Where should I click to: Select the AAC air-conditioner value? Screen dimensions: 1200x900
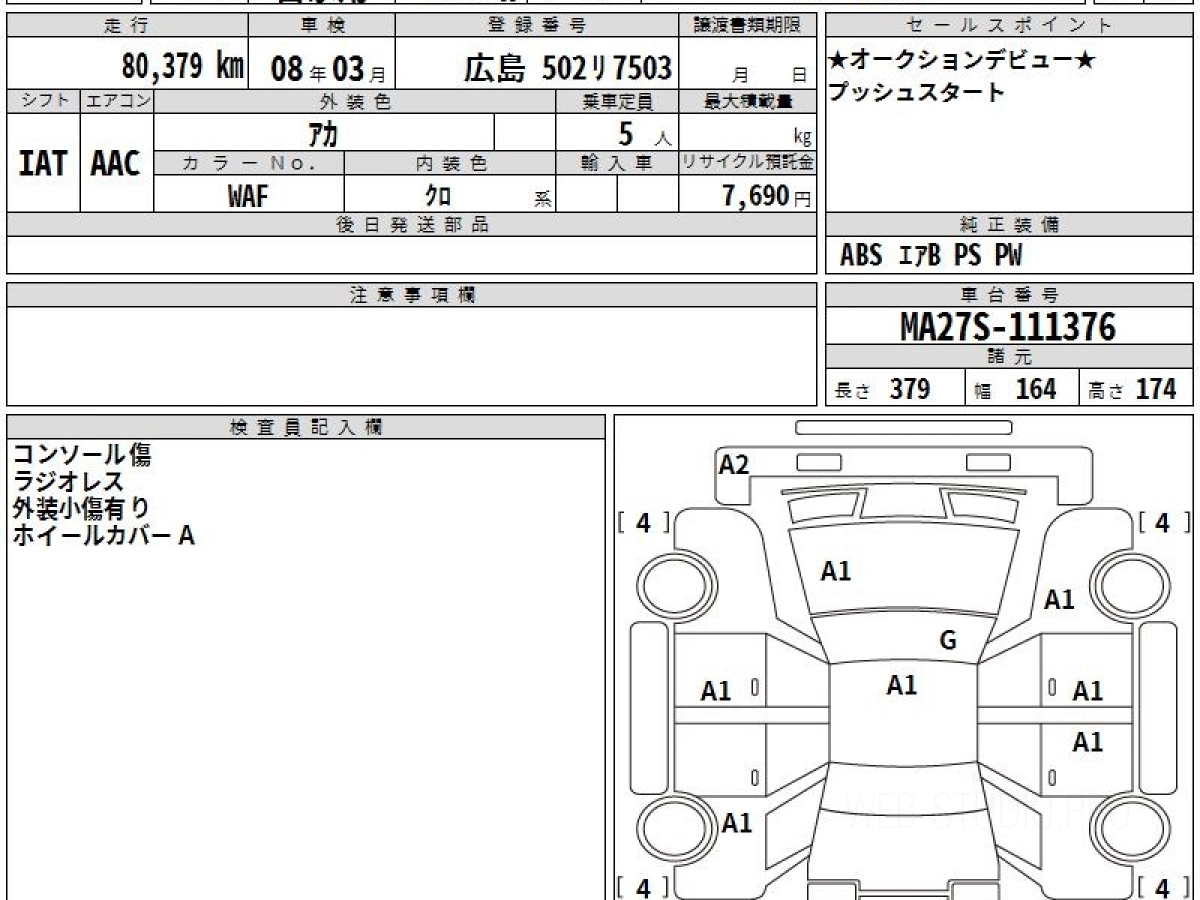tap(116, 164)
